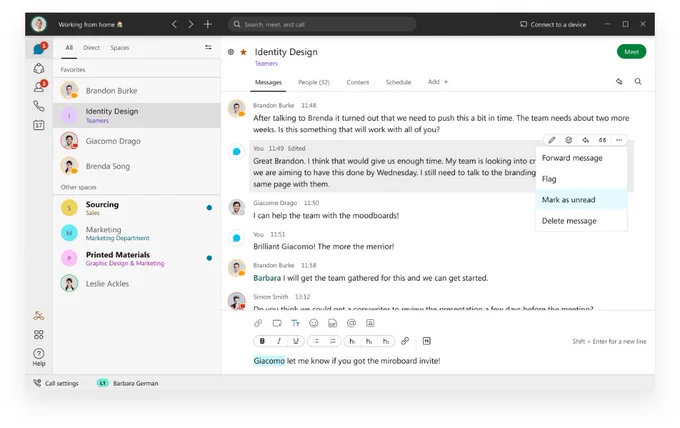Switch to the People (32) tab
The width and height of the screenshot is (680, 428).
[x=314, y=82]
